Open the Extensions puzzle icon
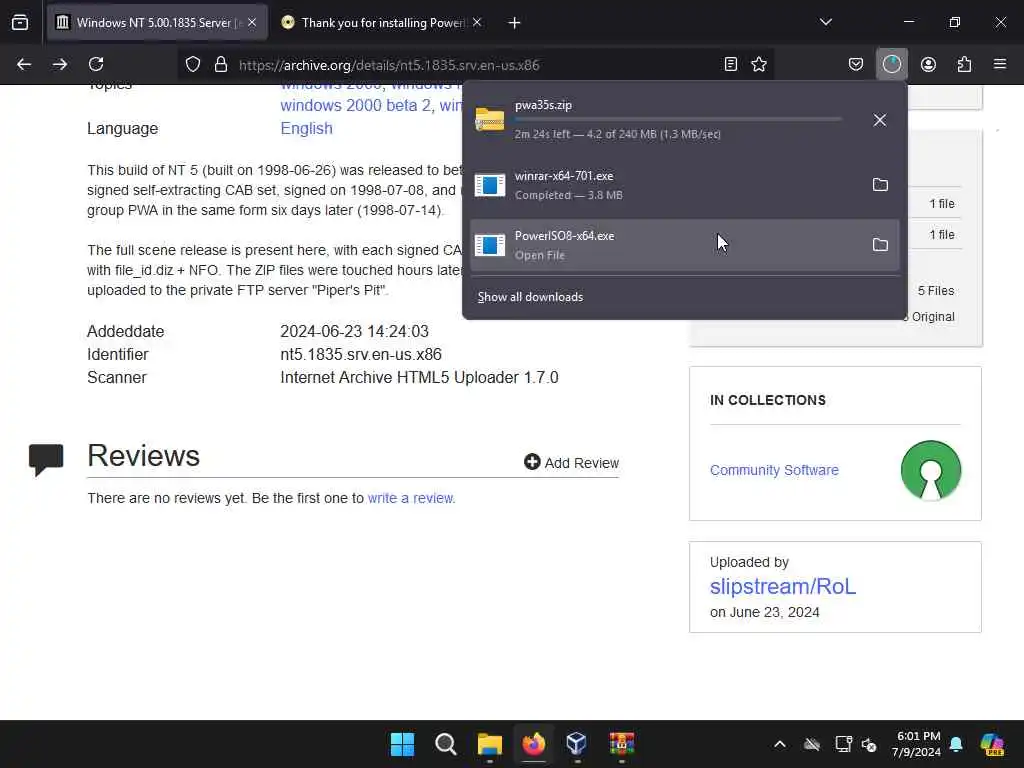 click(964, 64)
